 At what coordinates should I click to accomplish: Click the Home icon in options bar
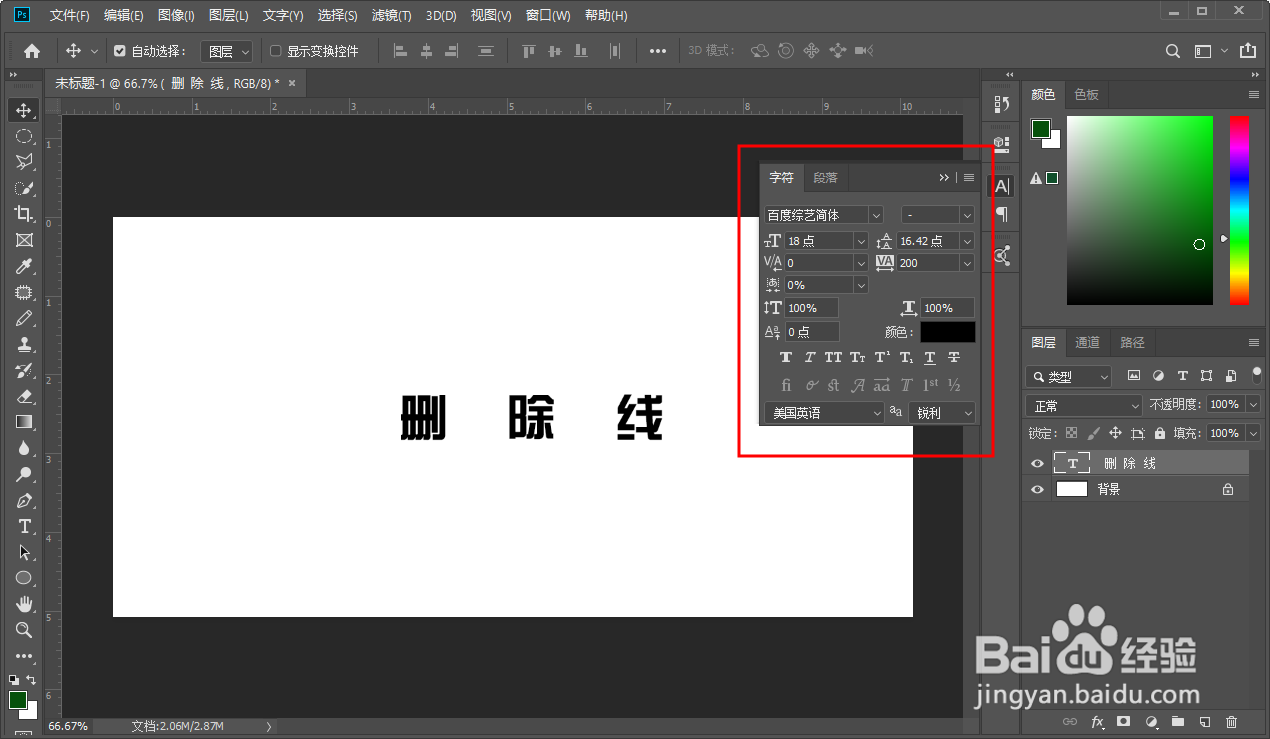coord(32,51)
